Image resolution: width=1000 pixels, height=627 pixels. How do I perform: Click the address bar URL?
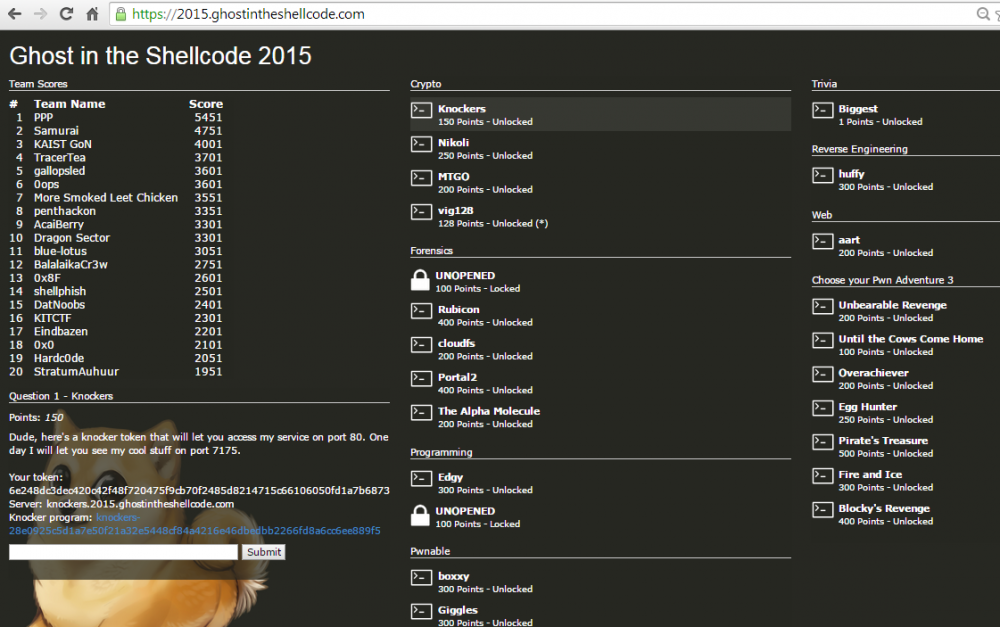[250, 15]
